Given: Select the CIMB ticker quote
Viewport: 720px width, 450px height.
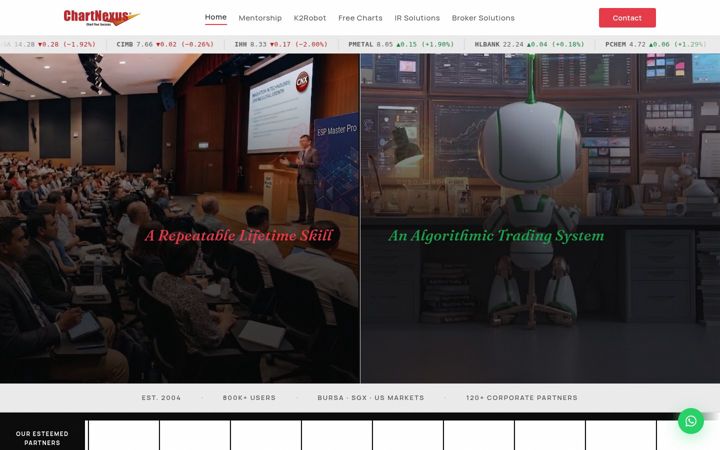Looking at the screenshot, I should pyautogui.click(x=165, y=45).
